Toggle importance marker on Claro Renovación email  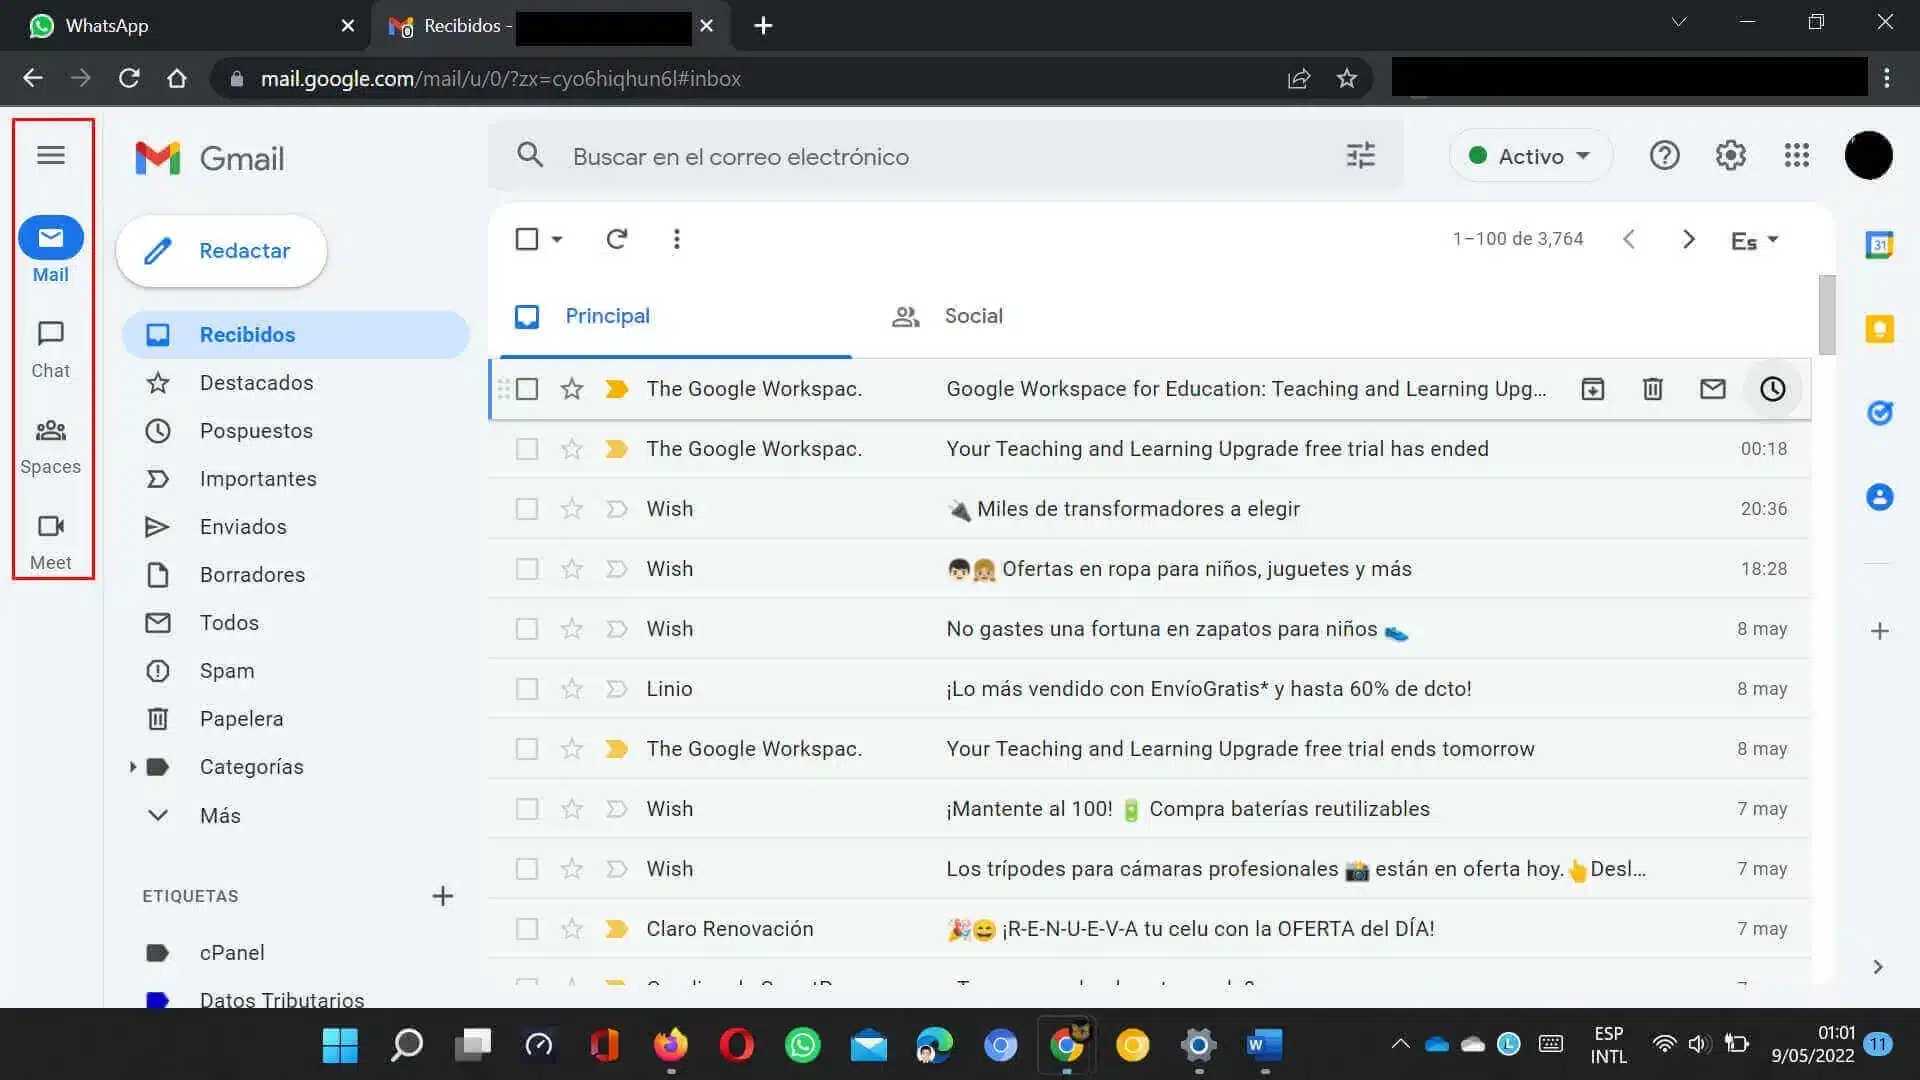tap(617, 929)
